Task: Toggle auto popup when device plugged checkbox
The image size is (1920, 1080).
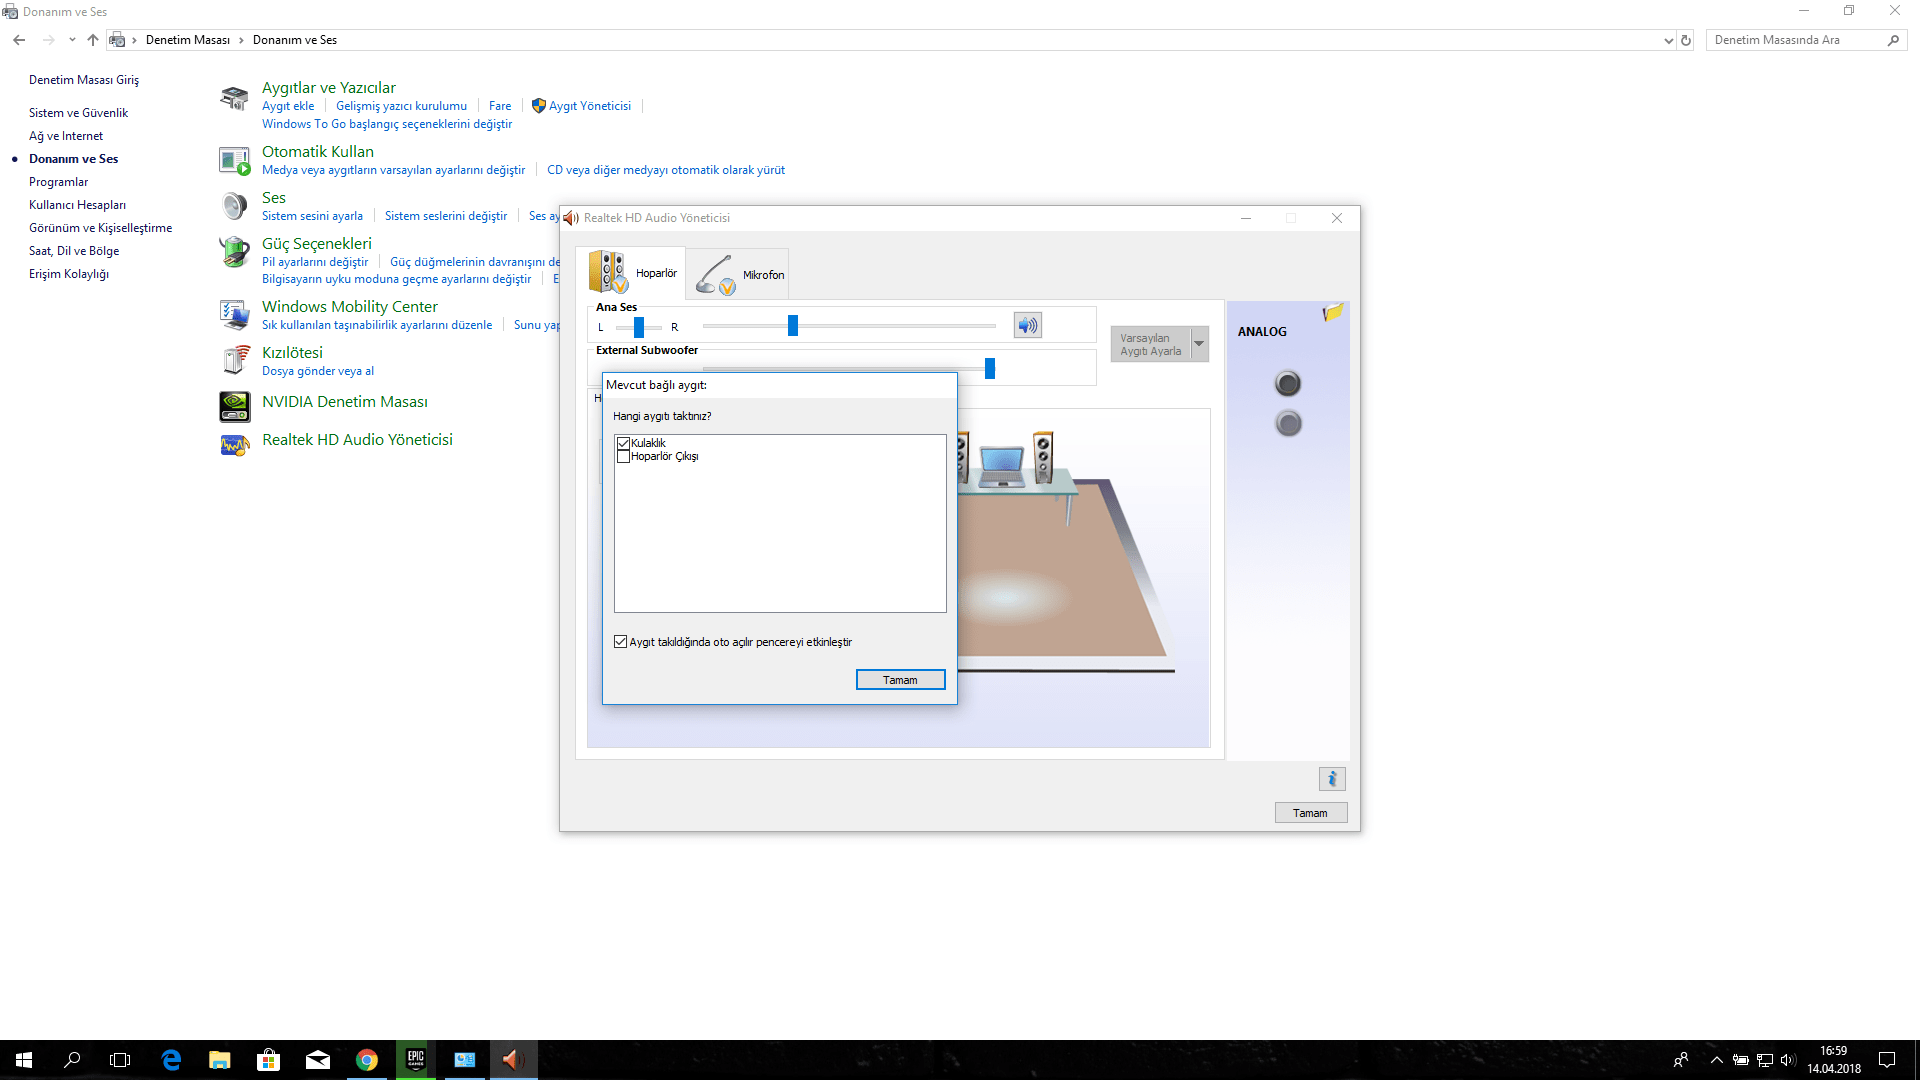Action: (621, 642)
